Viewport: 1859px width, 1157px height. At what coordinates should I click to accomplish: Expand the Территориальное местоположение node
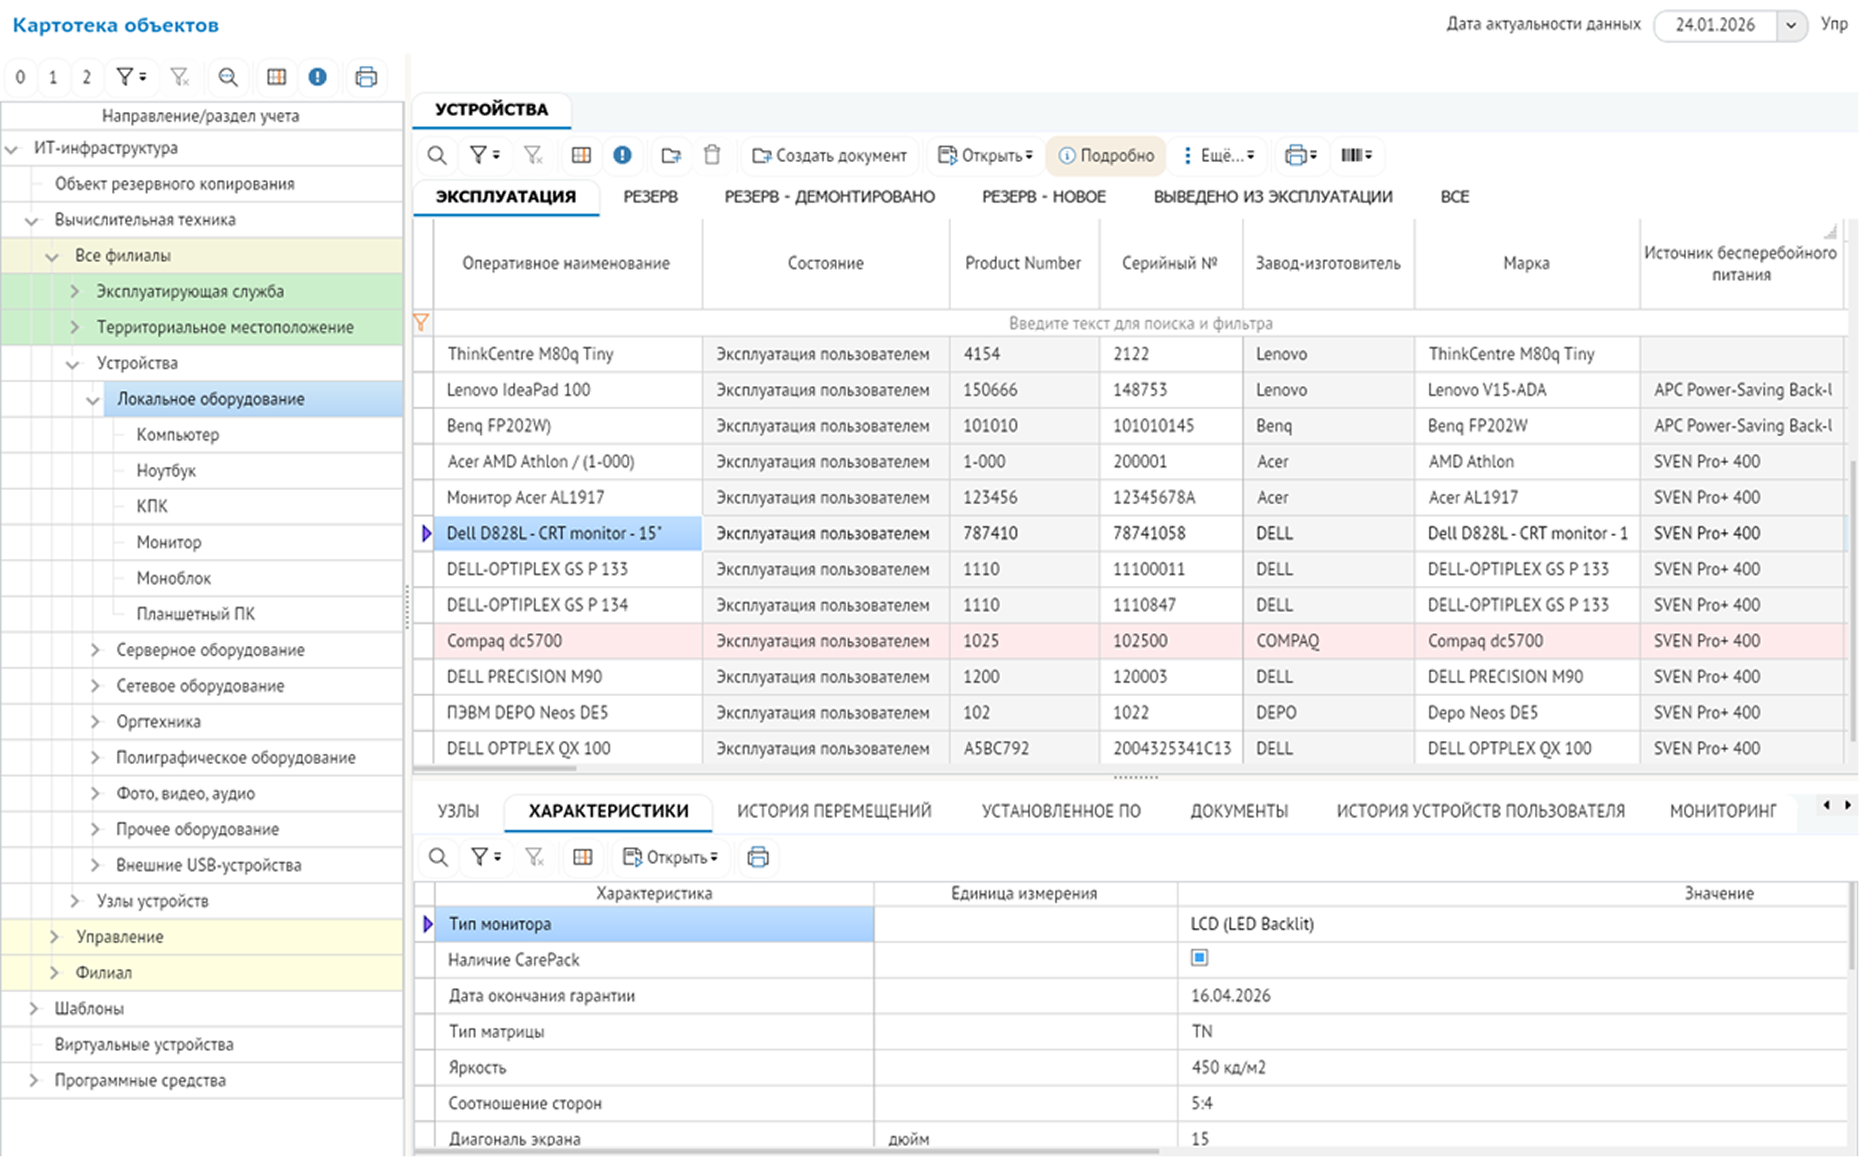74,327
